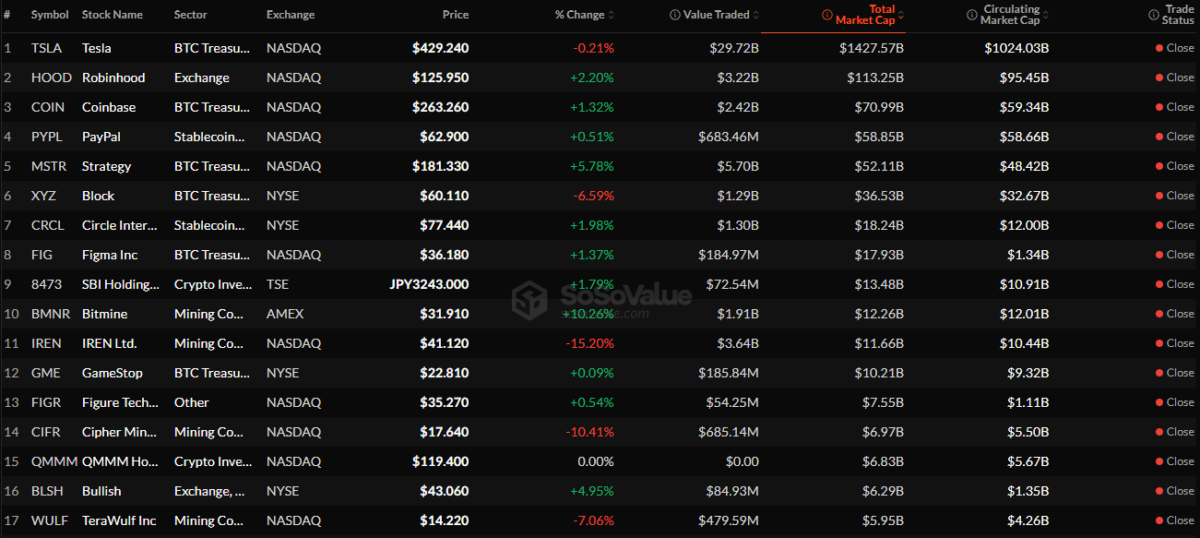Click the red status dot in Tesla's row
The image size is (1200, 538).
[1159, 48]
